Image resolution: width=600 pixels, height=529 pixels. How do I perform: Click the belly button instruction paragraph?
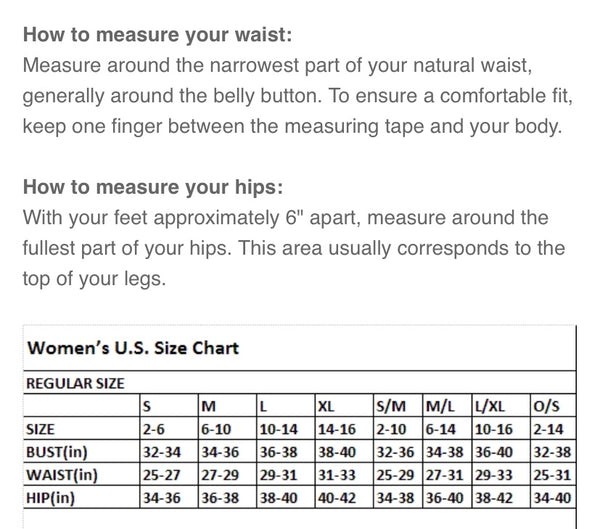point(298,96)
